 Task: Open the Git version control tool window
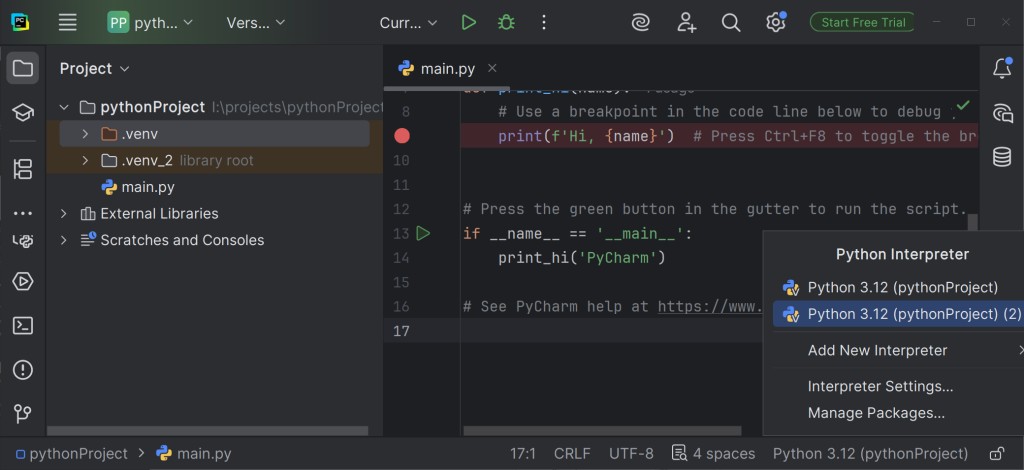[22, 413]
